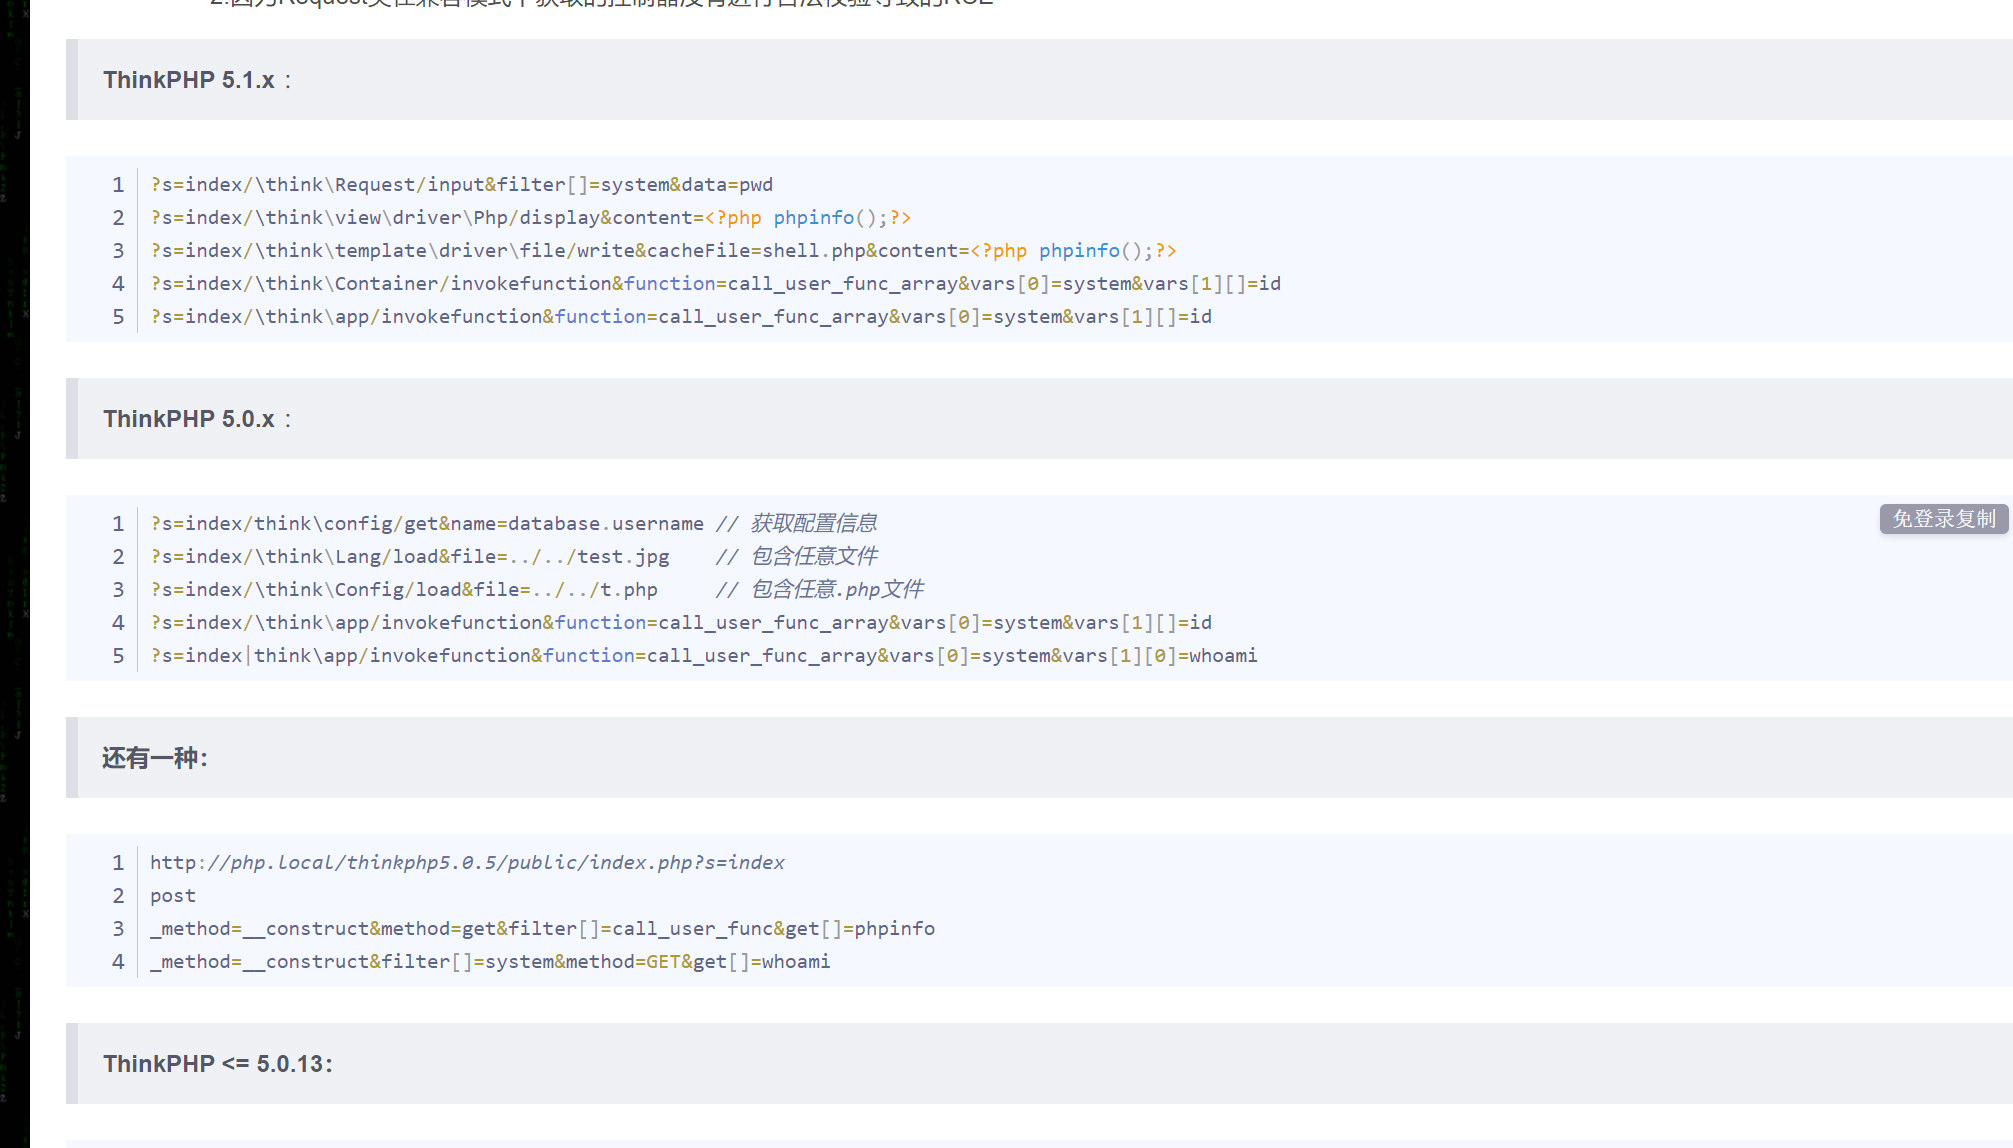Screen dimensions: 2013x1148
Task: Click the http://php.local/thinkphp5.0.5 URL line
Action: point(467,863)
